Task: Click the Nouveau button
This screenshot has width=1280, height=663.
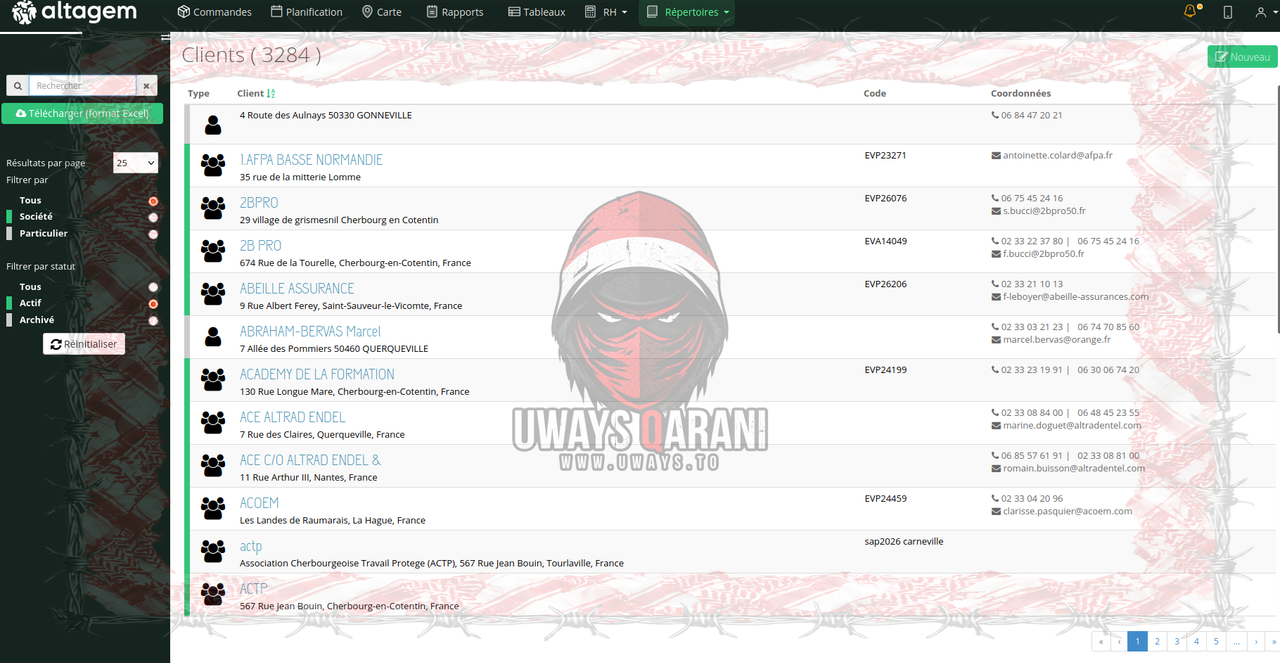Action: pos(1242,57)
